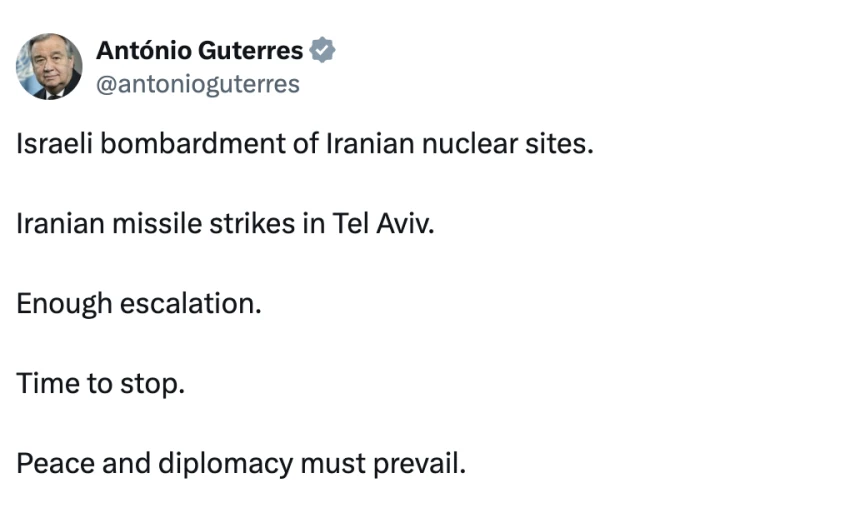Viewport: 850px width, 508px height.
Task: Click the words 'Tel Aviv' in the tweet
Action: 382,223
